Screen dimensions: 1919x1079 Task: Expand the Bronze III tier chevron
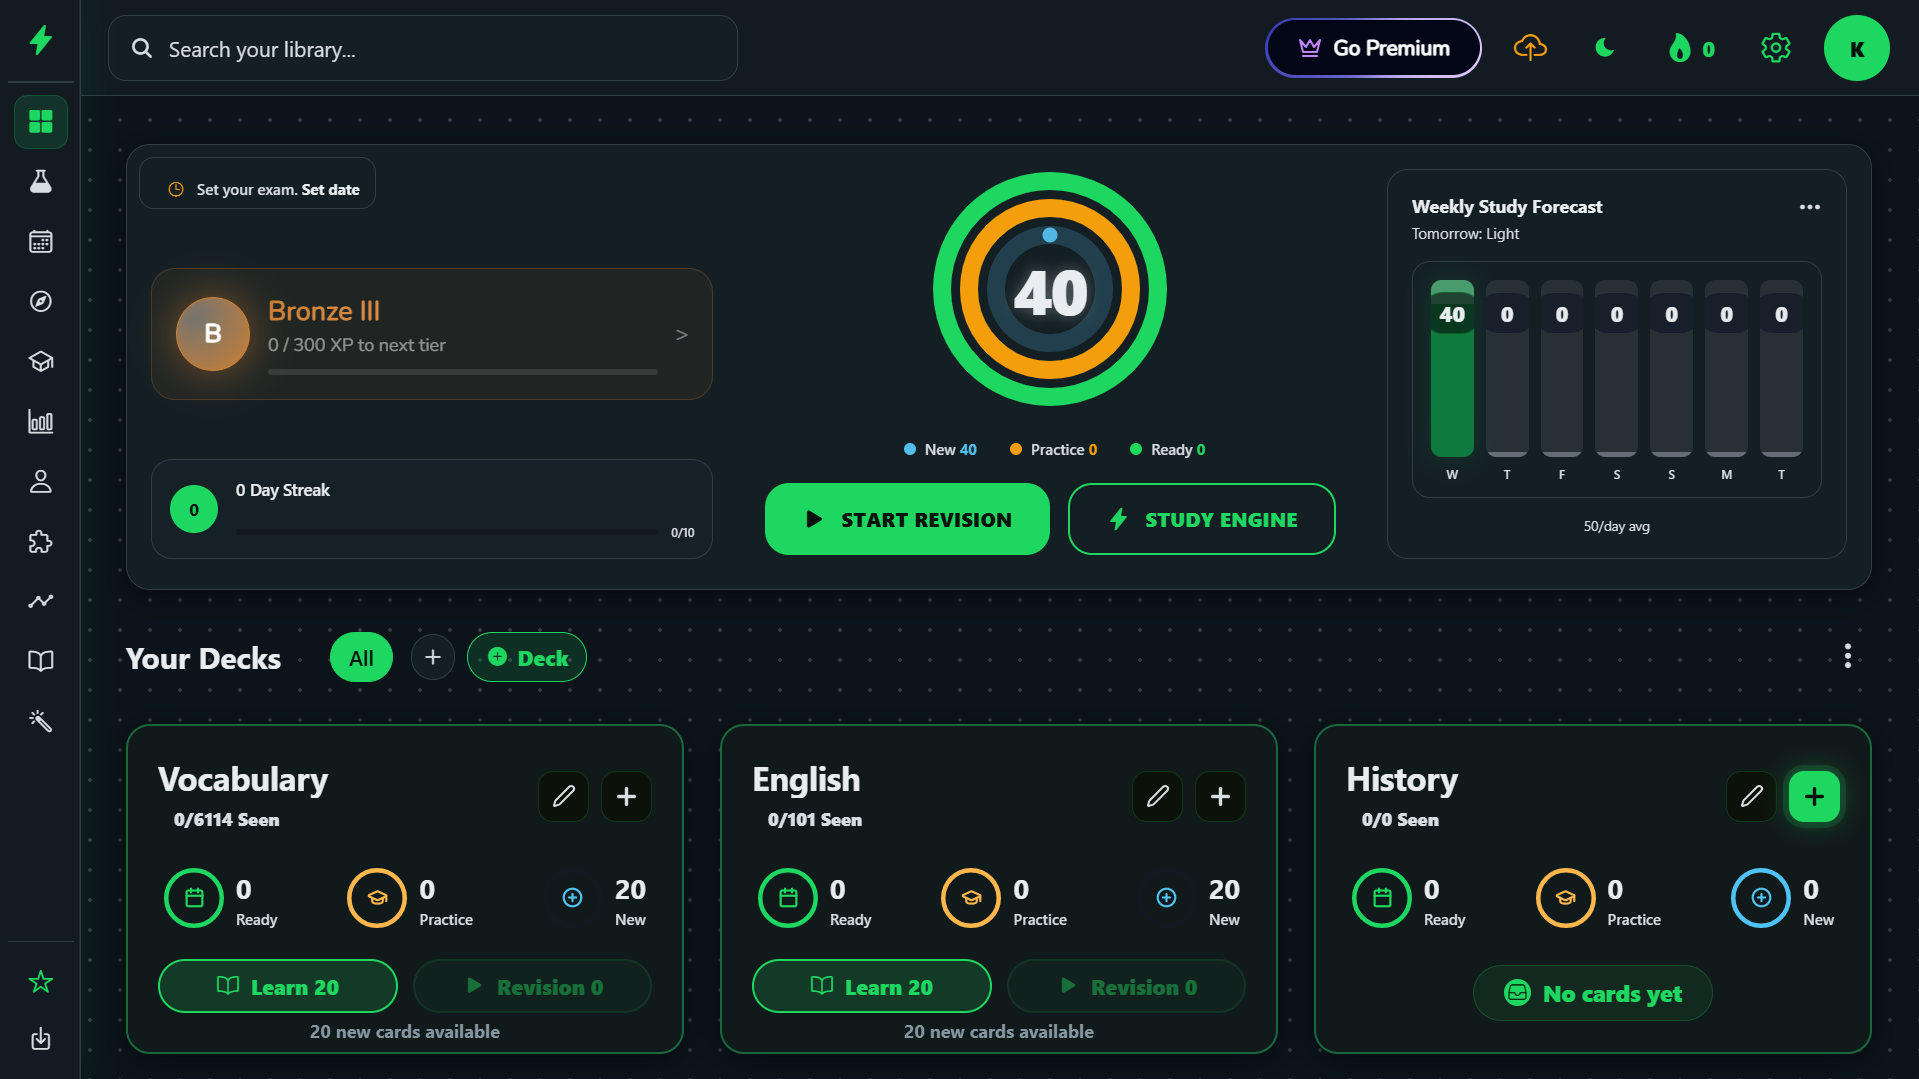682,334
